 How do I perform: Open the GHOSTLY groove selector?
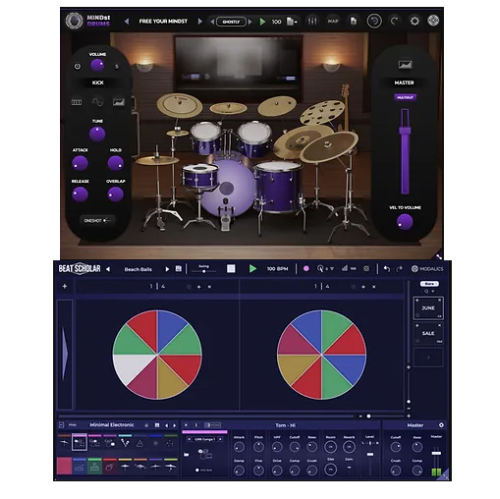coord(231,22)
